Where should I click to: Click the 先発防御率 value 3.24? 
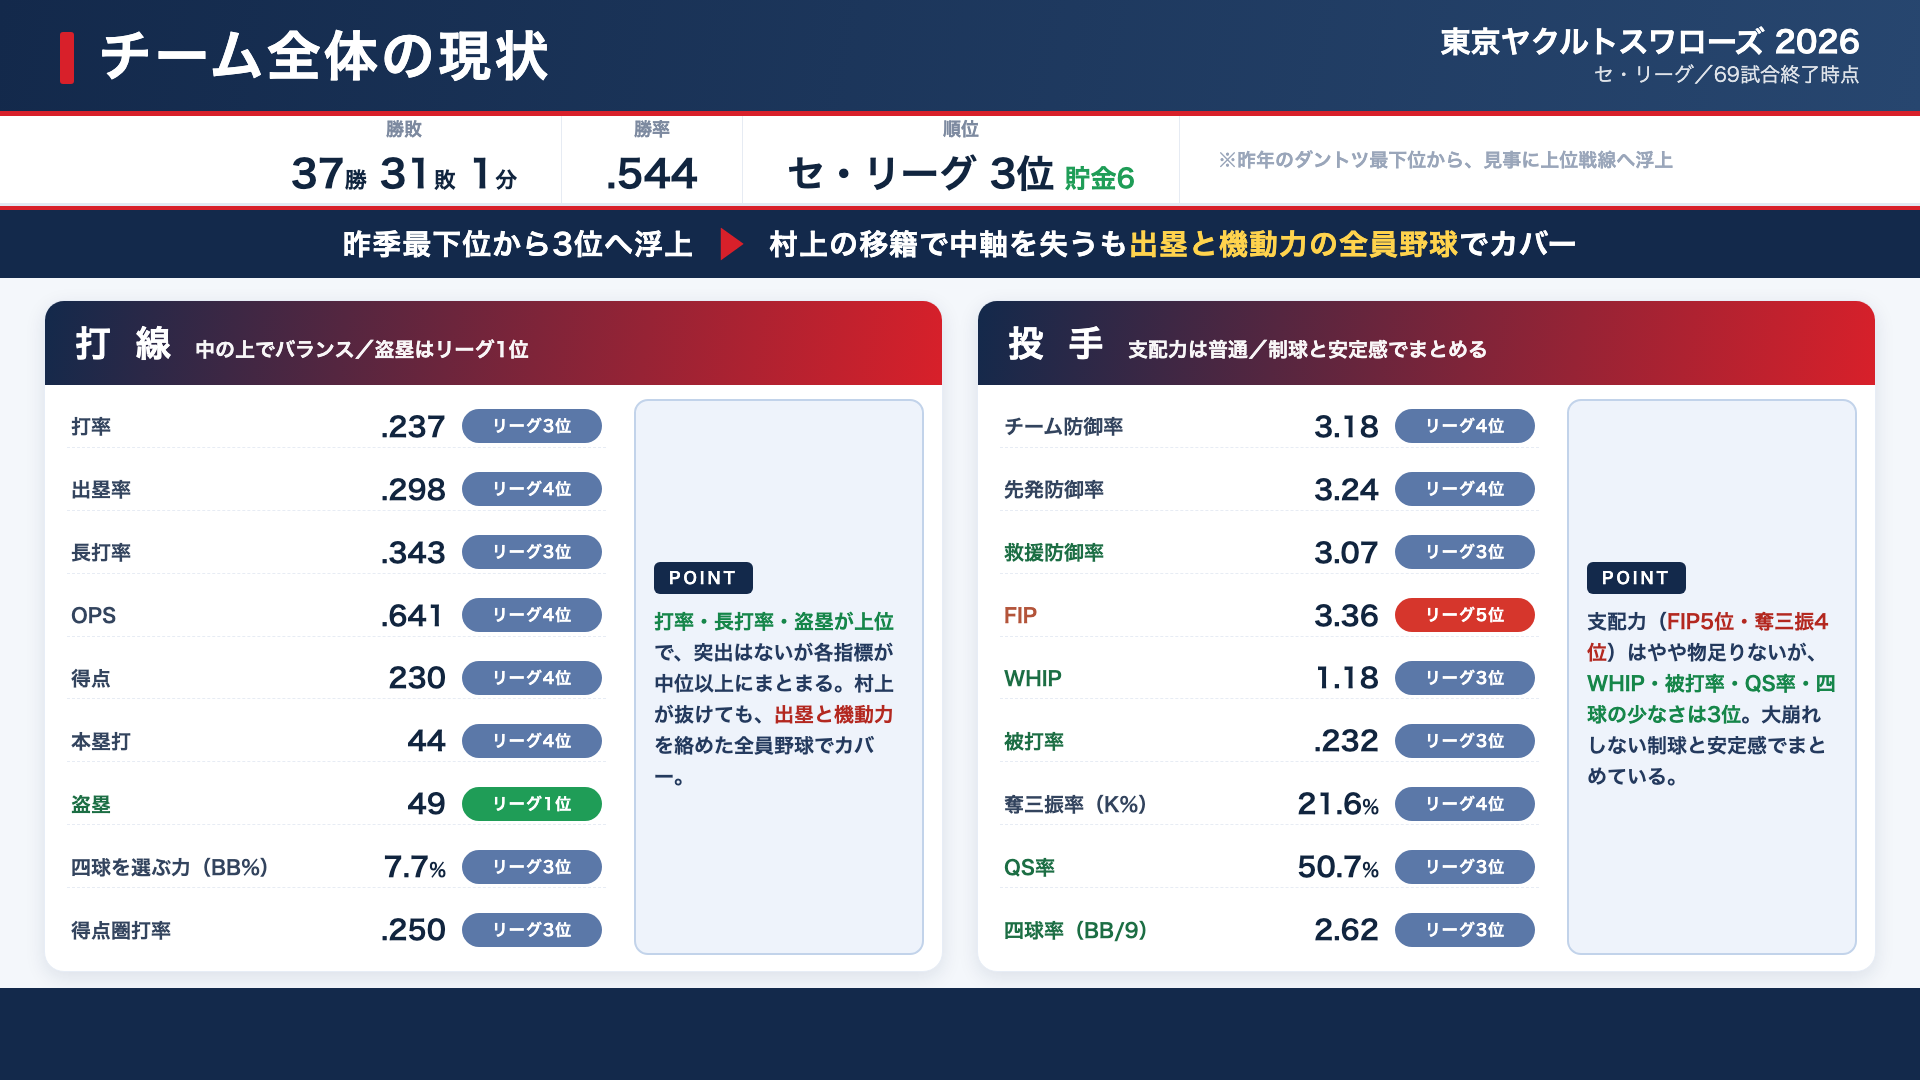[1346, 490]
